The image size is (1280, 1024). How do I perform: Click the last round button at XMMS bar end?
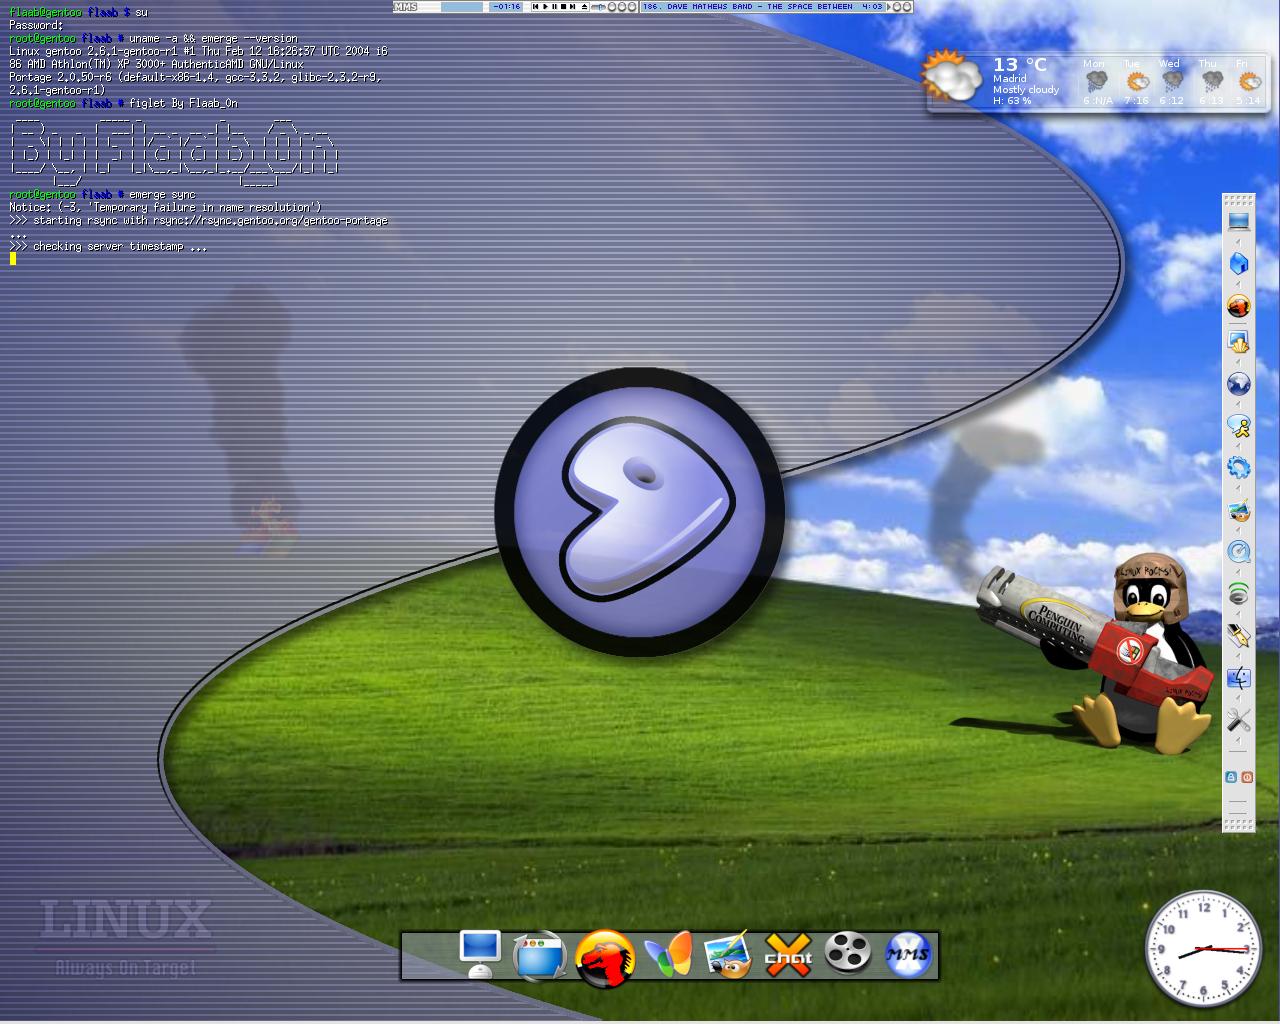click(x=907, y=6)
